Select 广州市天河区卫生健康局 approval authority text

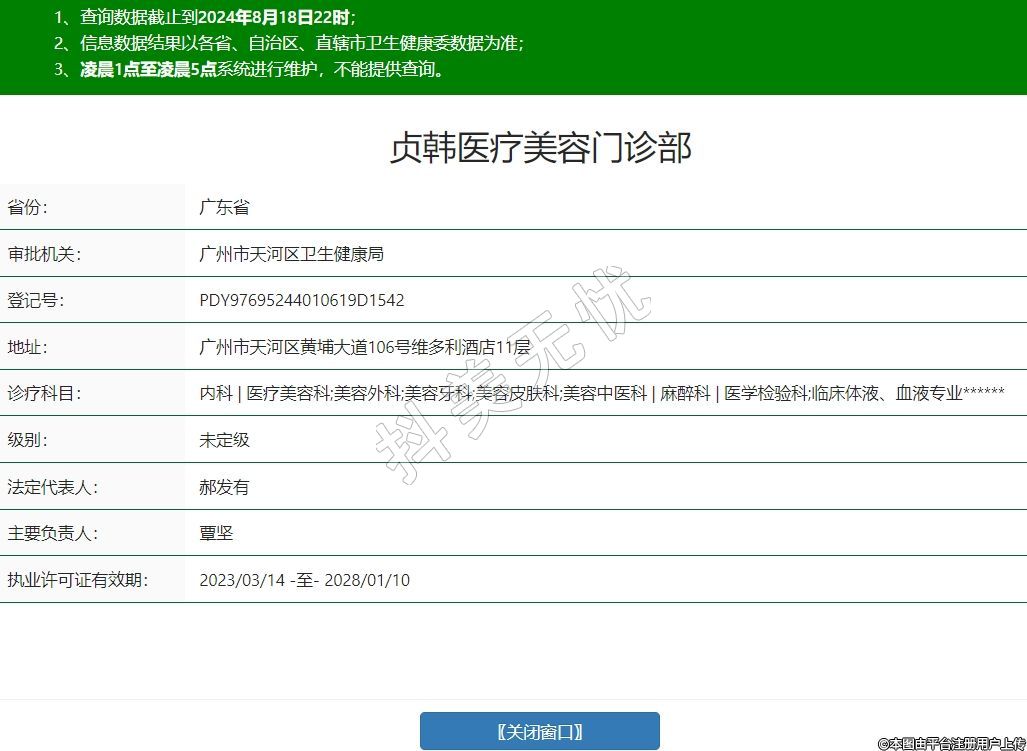tap(291, 254)
